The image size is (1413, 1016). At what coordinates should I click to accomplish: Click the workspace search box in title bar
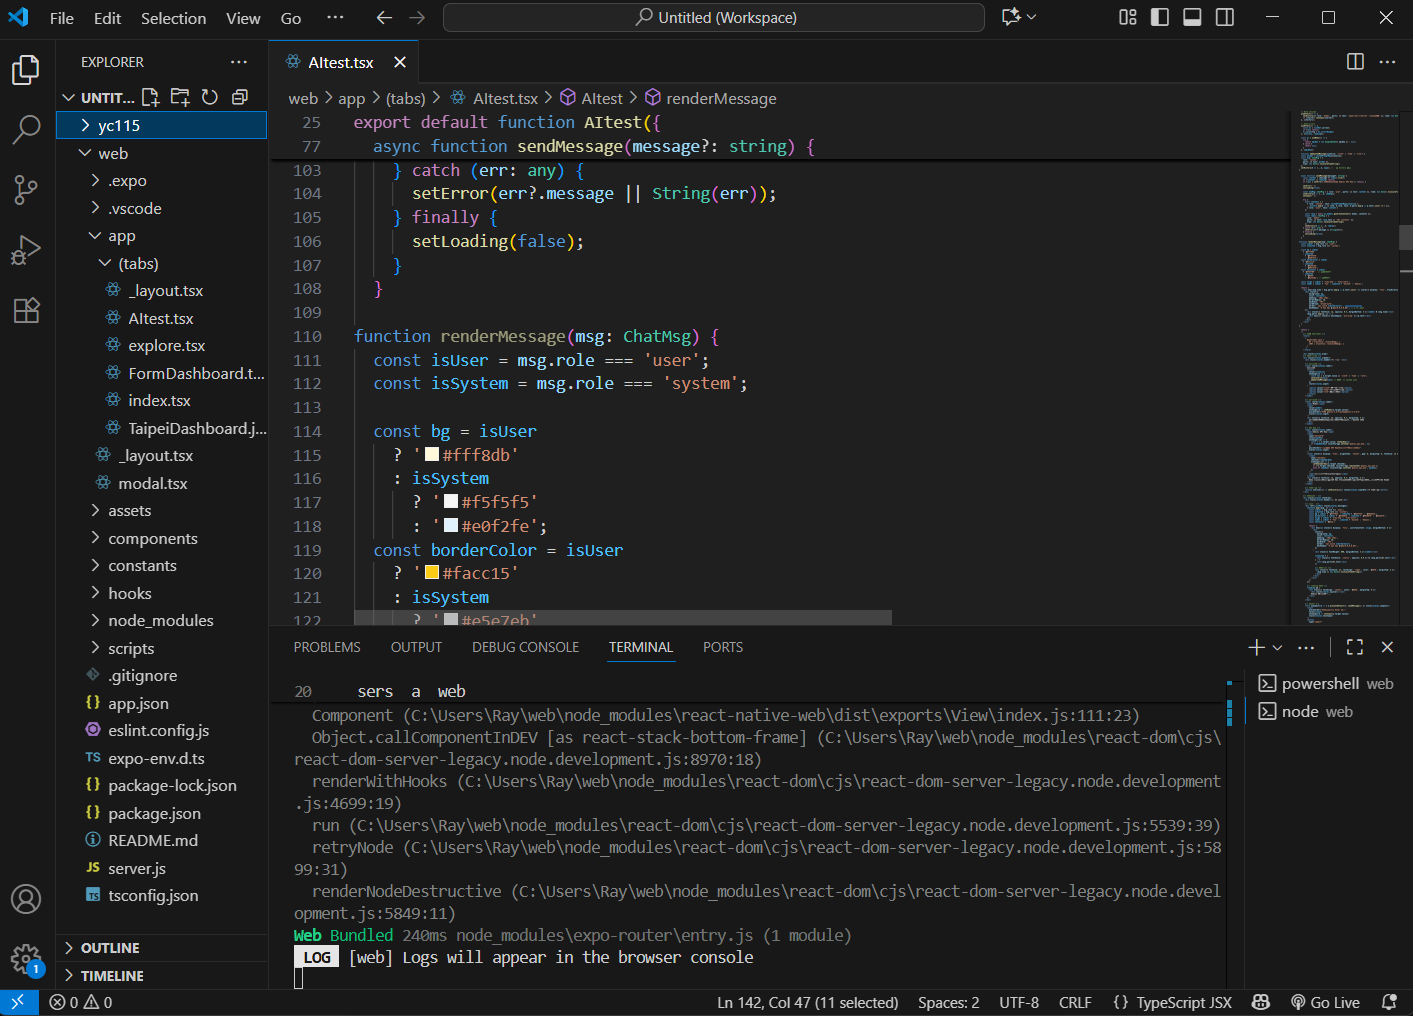714,18
